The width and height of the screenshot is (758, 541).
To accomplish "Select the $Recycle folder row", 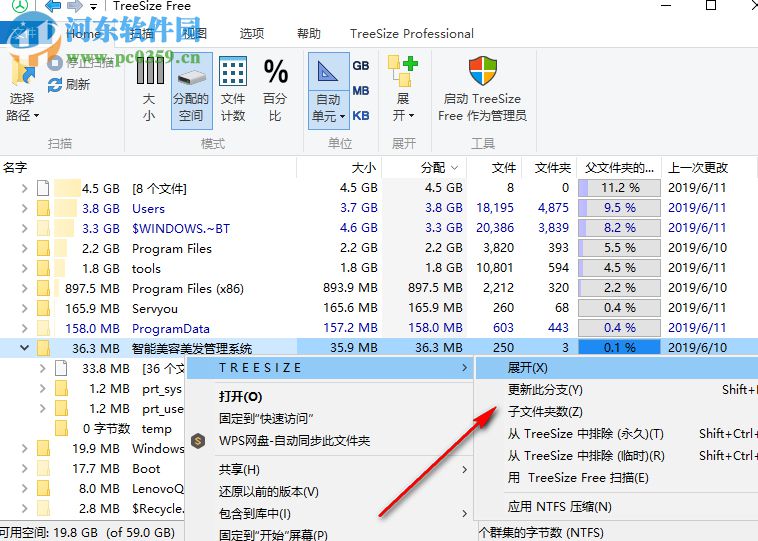I will pyautogui.click(x=92, y=509).
